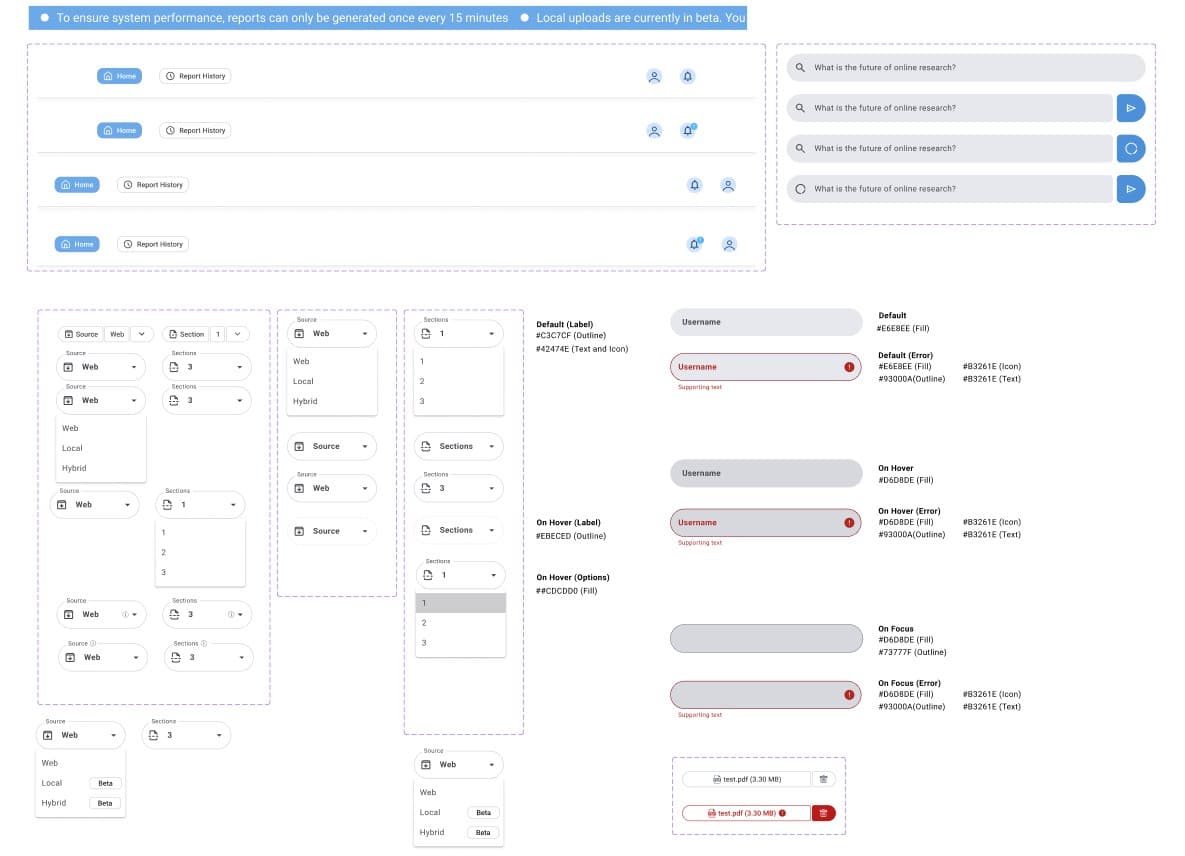This screenshot has height=856, width=1185.
Task: Click the empty grey field with dark outline
Action: point(766,638)
